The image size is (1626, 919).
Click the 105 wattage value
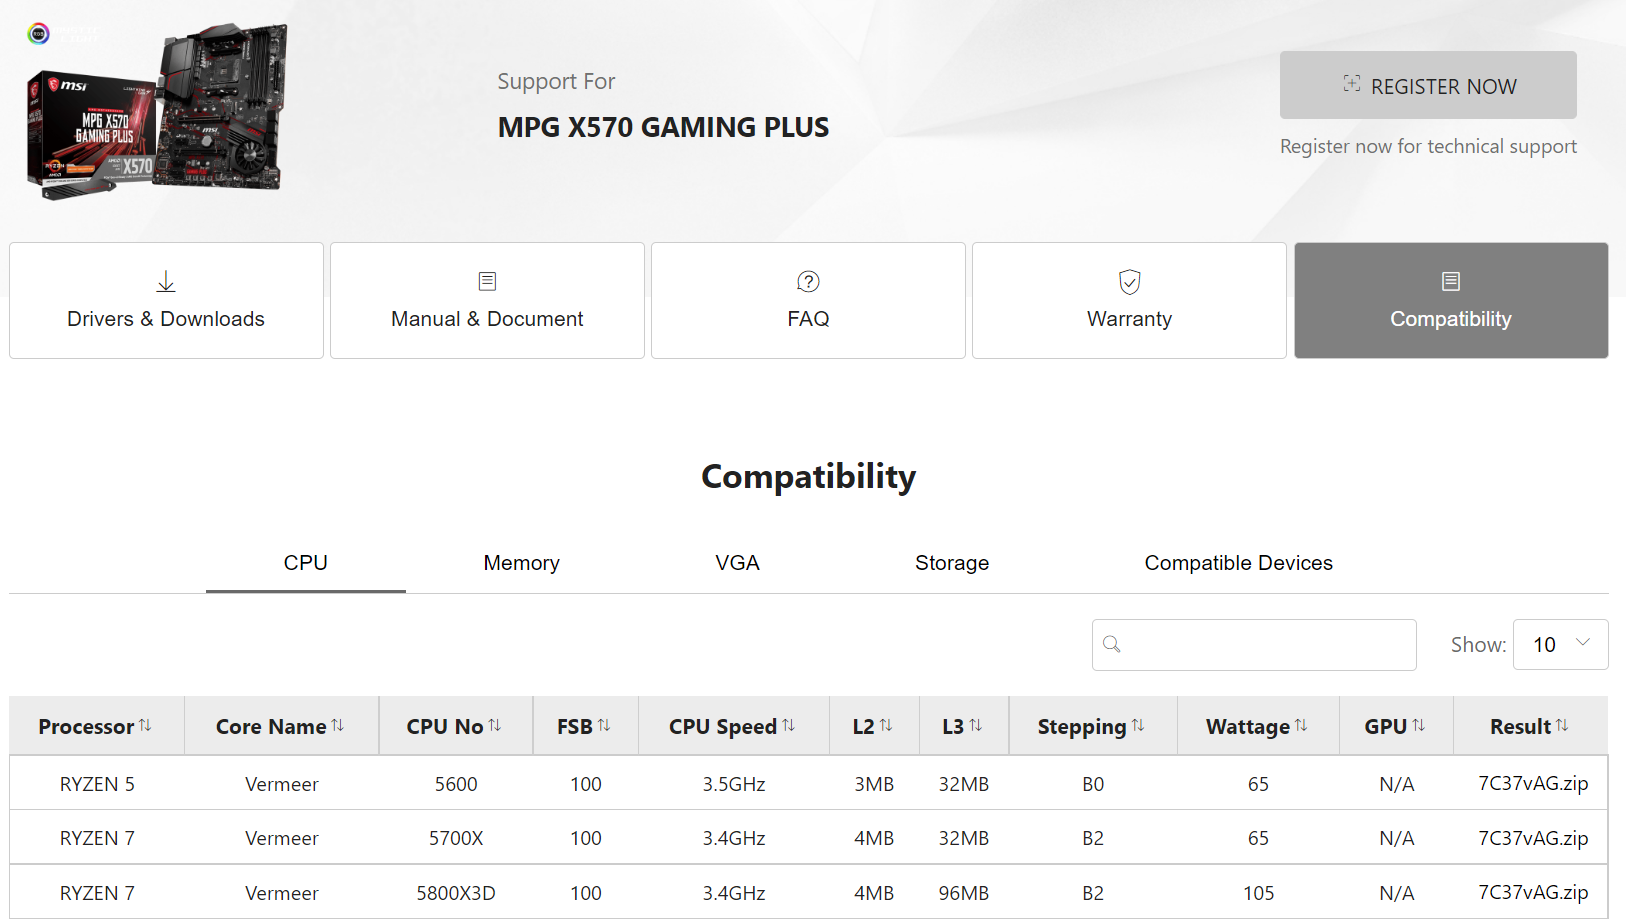point(1259,893)
